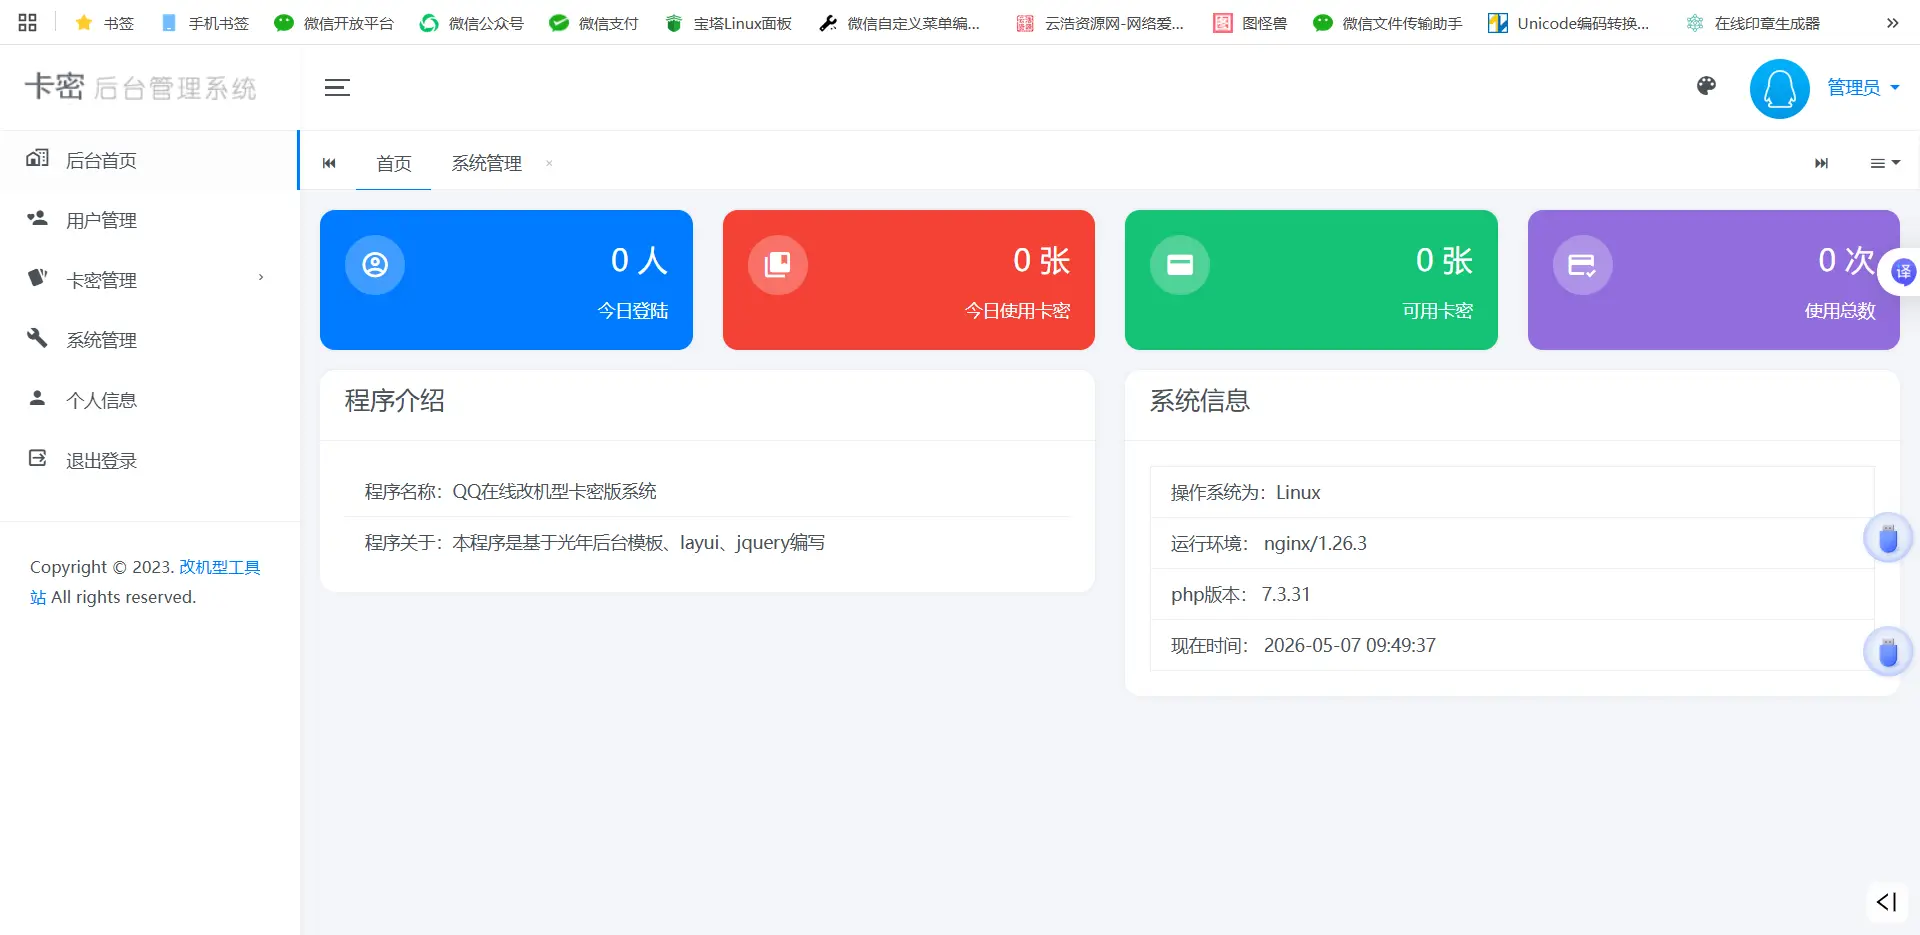Image resolution: width=1920 pixels, height=935 pixels.
Task: Open the 图怪兽 bookmark
Action: (1250, 23)
